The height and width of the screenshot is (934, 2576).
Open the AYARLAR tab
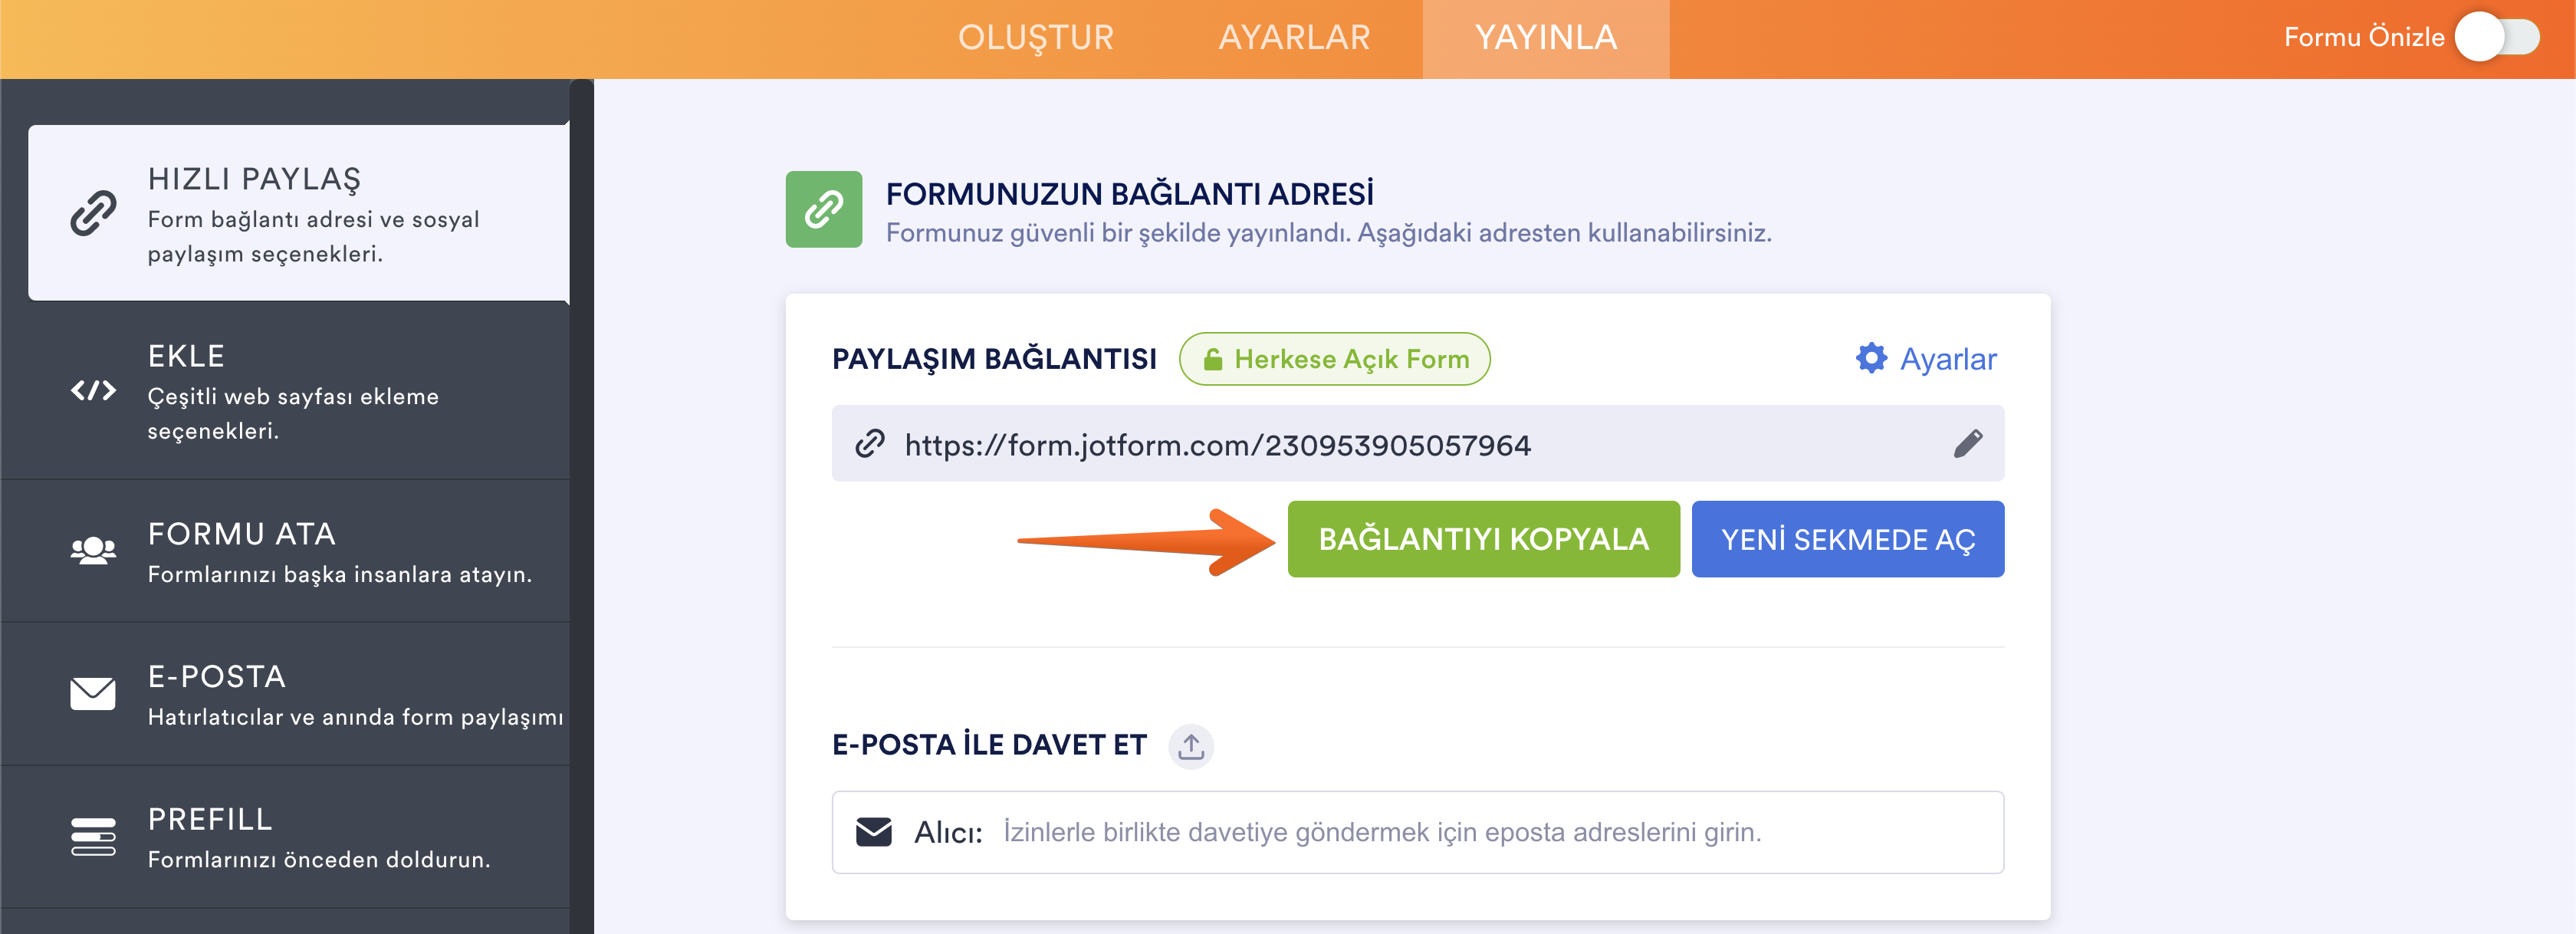pos(1294,38)
